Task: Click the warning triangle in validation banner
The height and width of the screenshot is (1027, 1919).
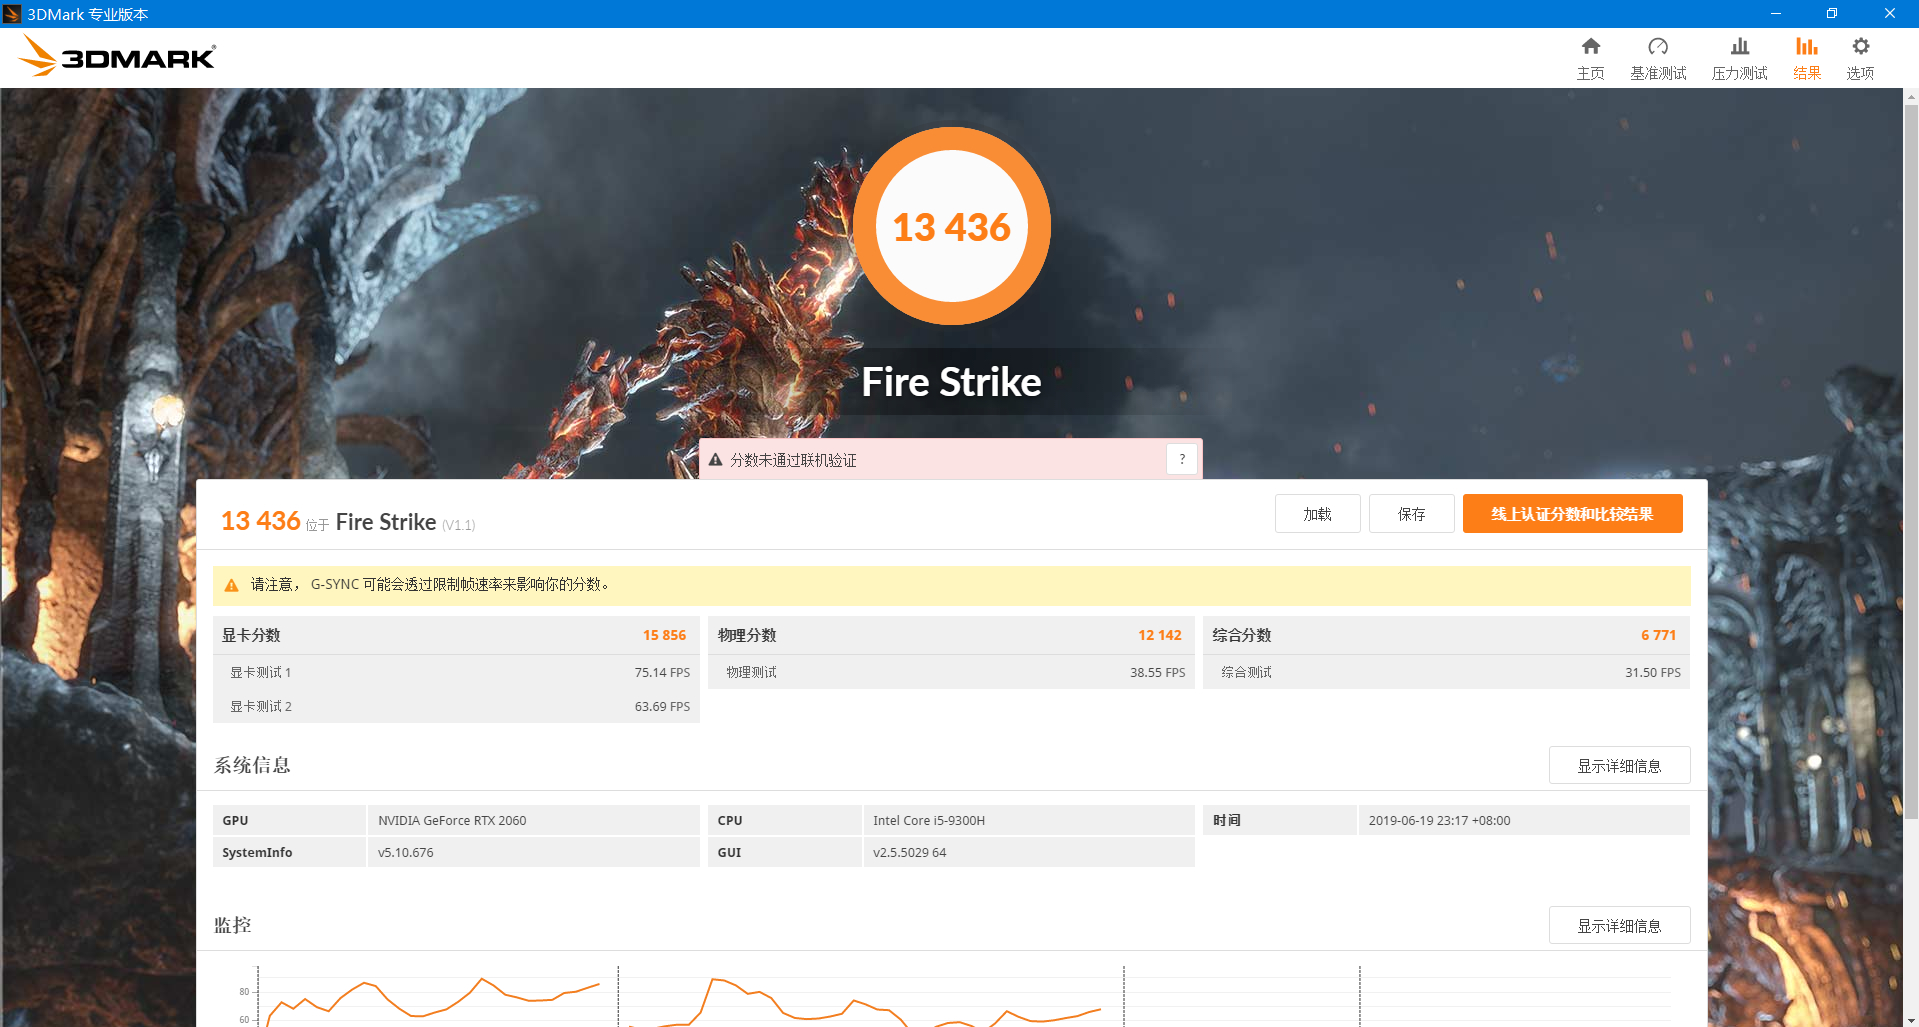Action: [715, 460]
